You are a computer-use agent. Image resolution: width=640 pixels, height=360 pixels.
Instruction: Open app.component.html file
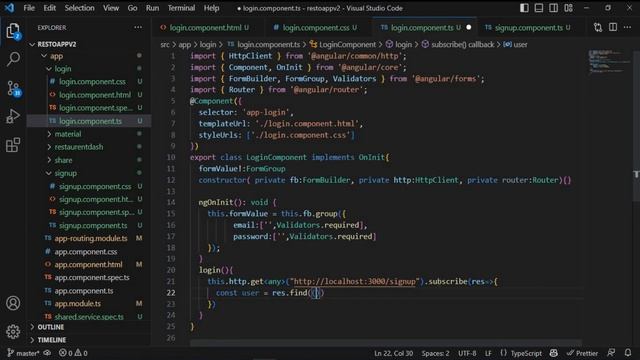coord(89,264)
